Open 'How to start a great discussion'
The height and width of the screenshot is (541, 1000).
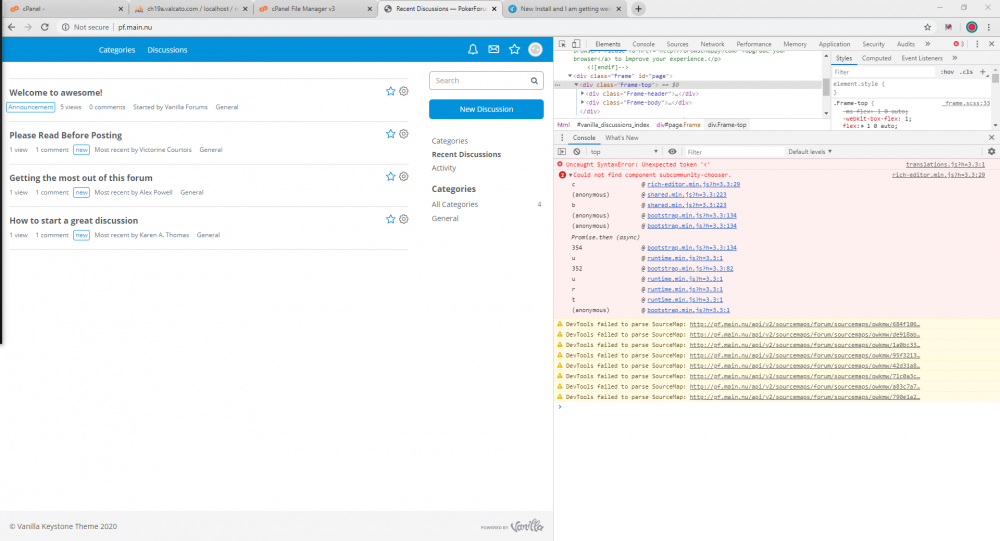(73, 221)
